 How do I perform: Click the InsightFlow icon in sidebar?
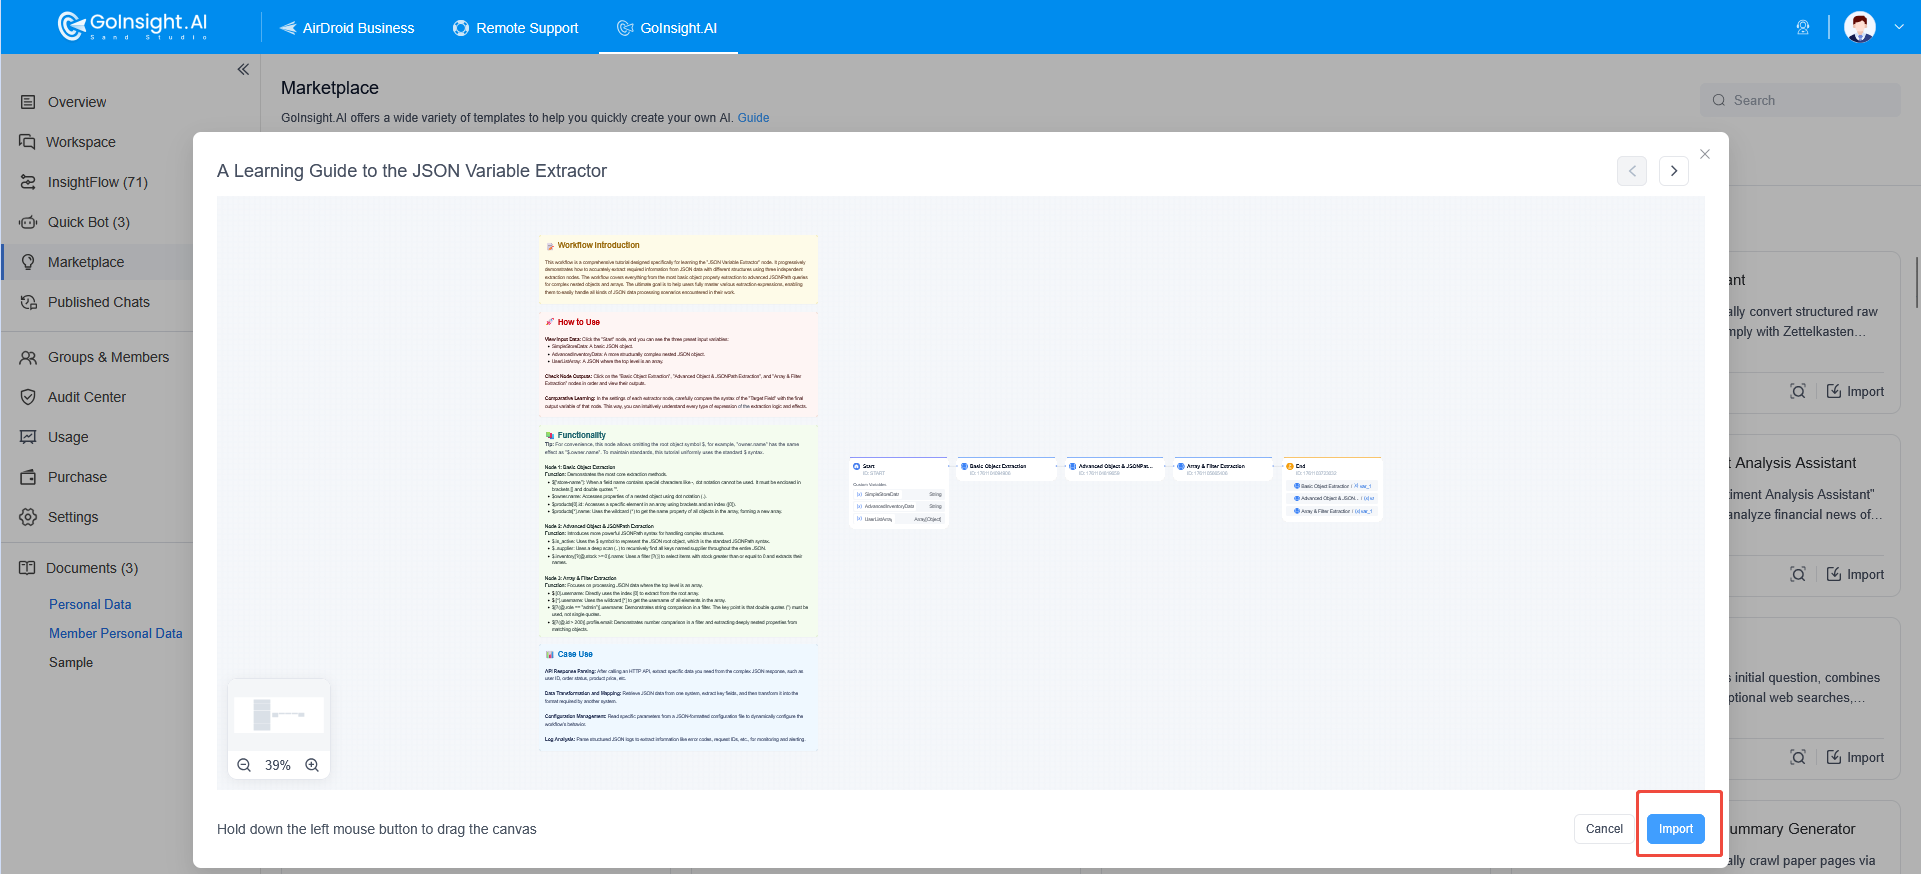28,182
